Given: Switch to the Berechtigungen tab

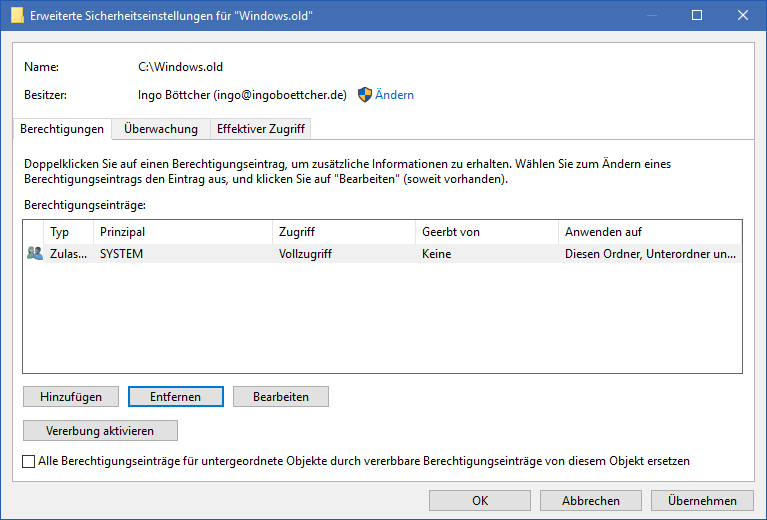Looking at the screenshot, I should (x=62, y=129).
